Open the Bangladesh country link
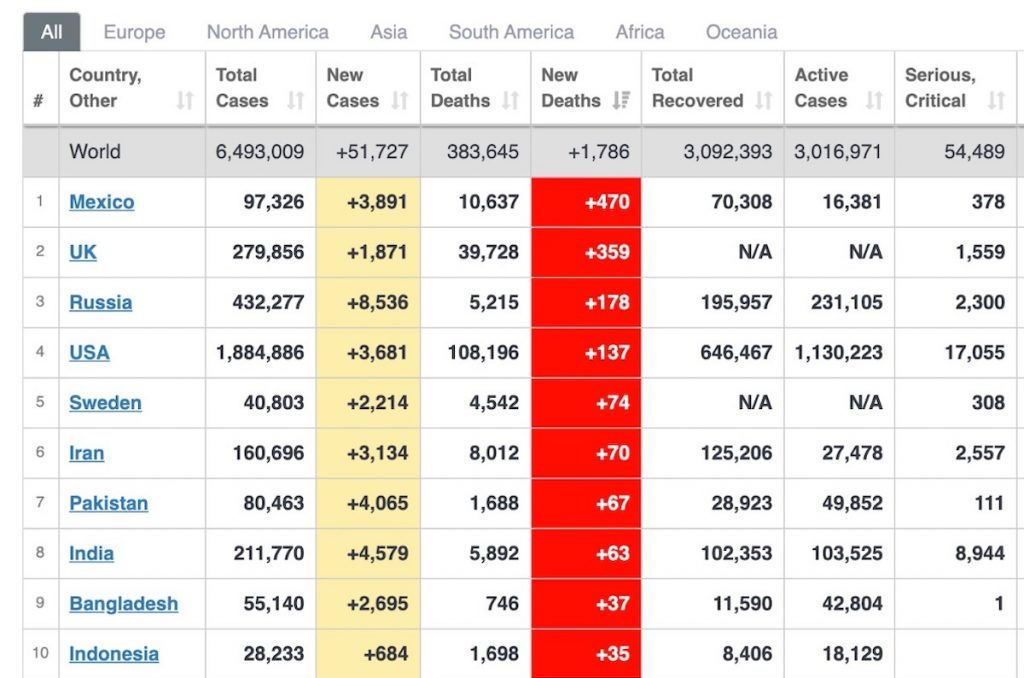Image resolution: width=1024 pixels, height=678 pixels. (x=123, y=604)
